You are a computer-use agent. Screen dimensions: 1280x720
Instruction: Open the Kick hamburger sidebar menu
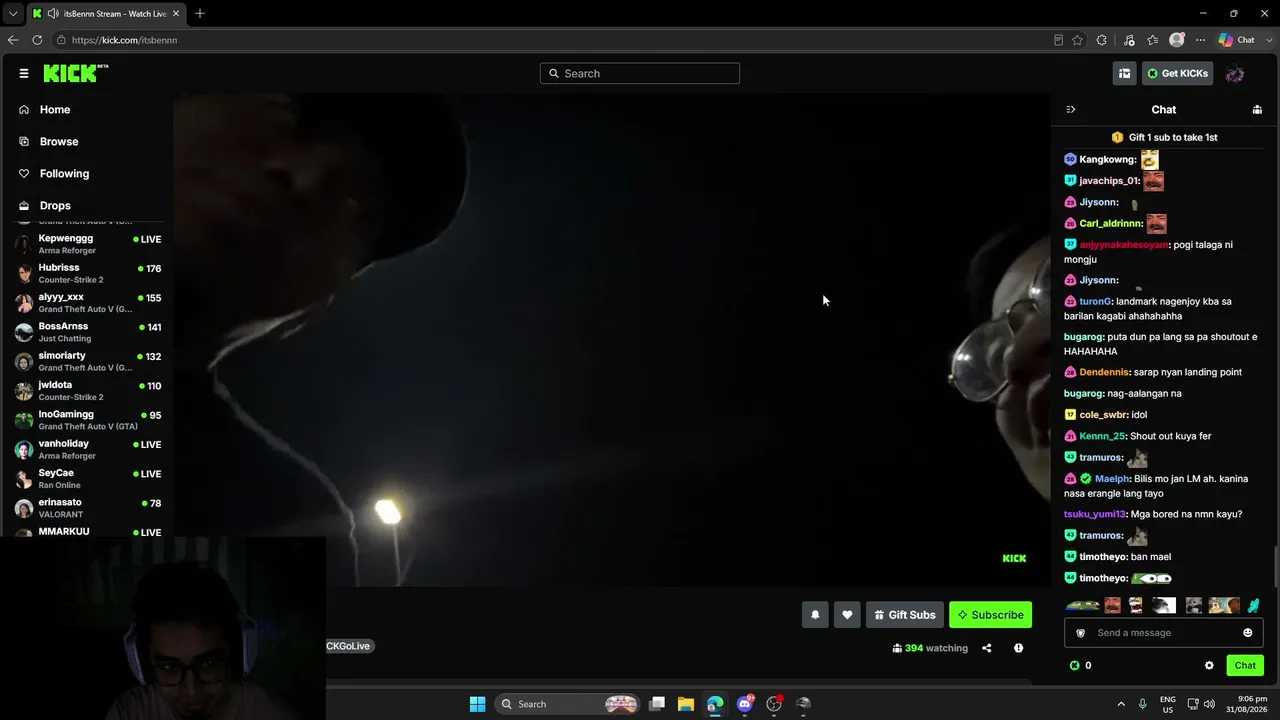tap(24, 73)
